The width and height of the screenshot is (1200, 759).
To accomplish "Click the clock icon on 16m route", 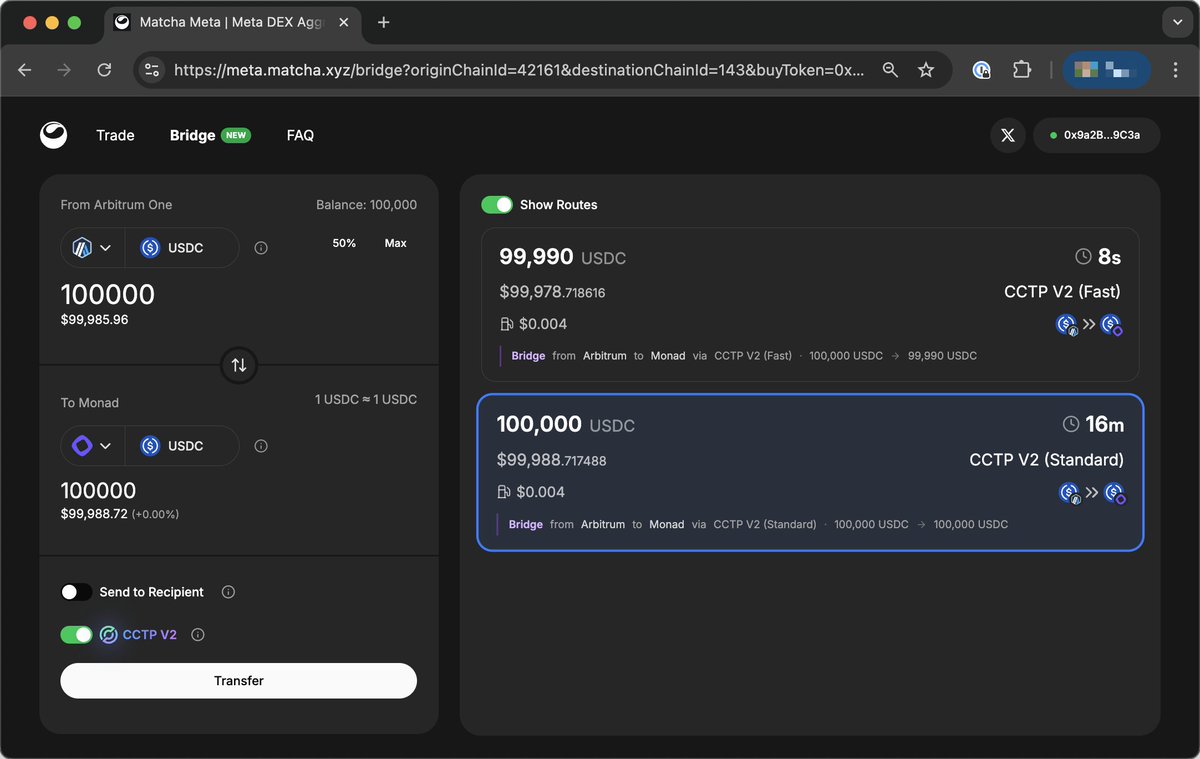I will [x=1071, y=425].
